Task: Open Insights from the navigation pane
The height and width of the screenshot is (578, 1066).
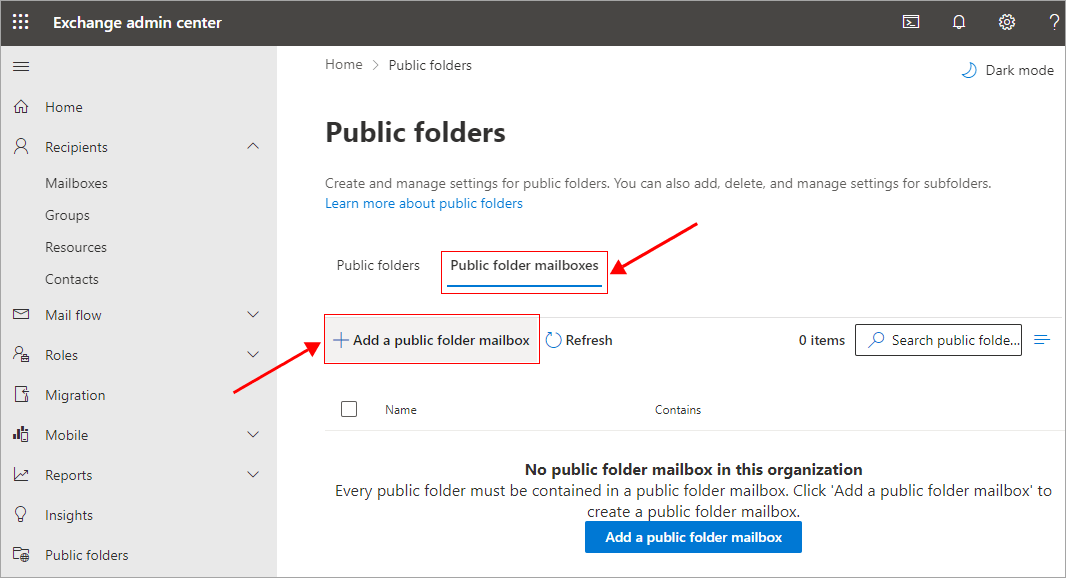Action: click(x=70, y=514)
